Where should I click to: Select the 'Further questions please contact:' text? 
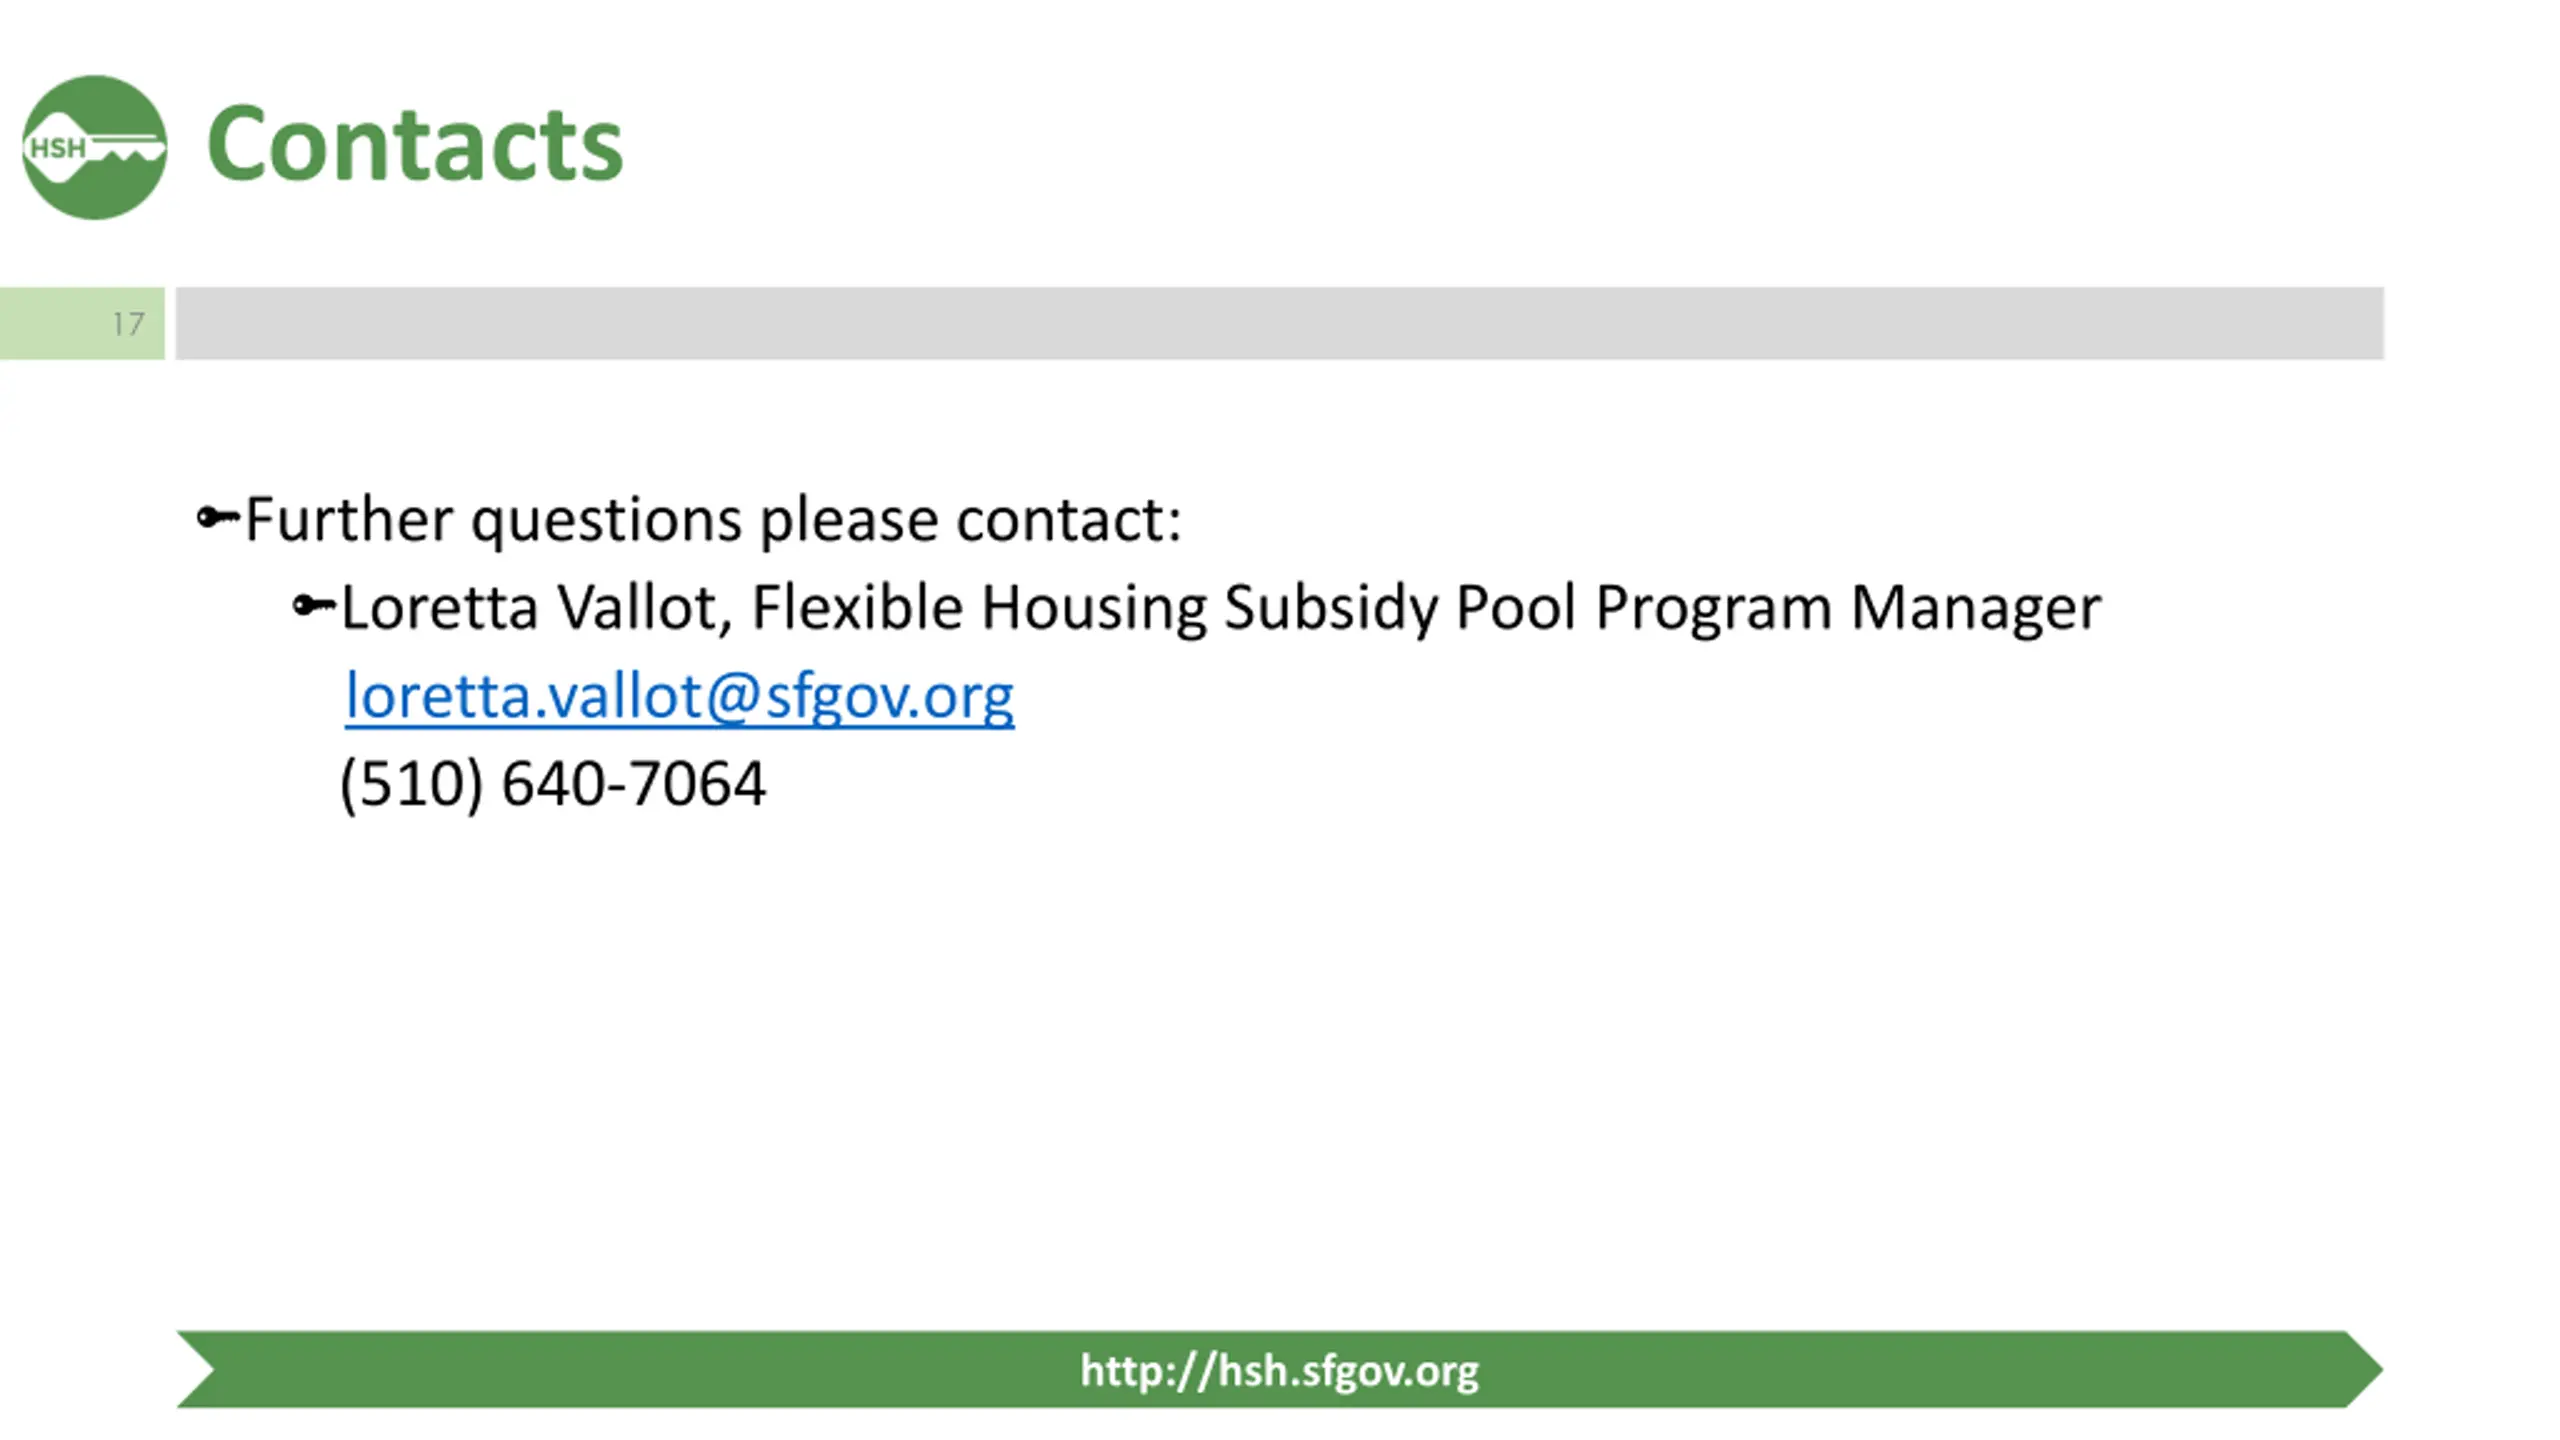pyautogui.click(x=713, y=520)
